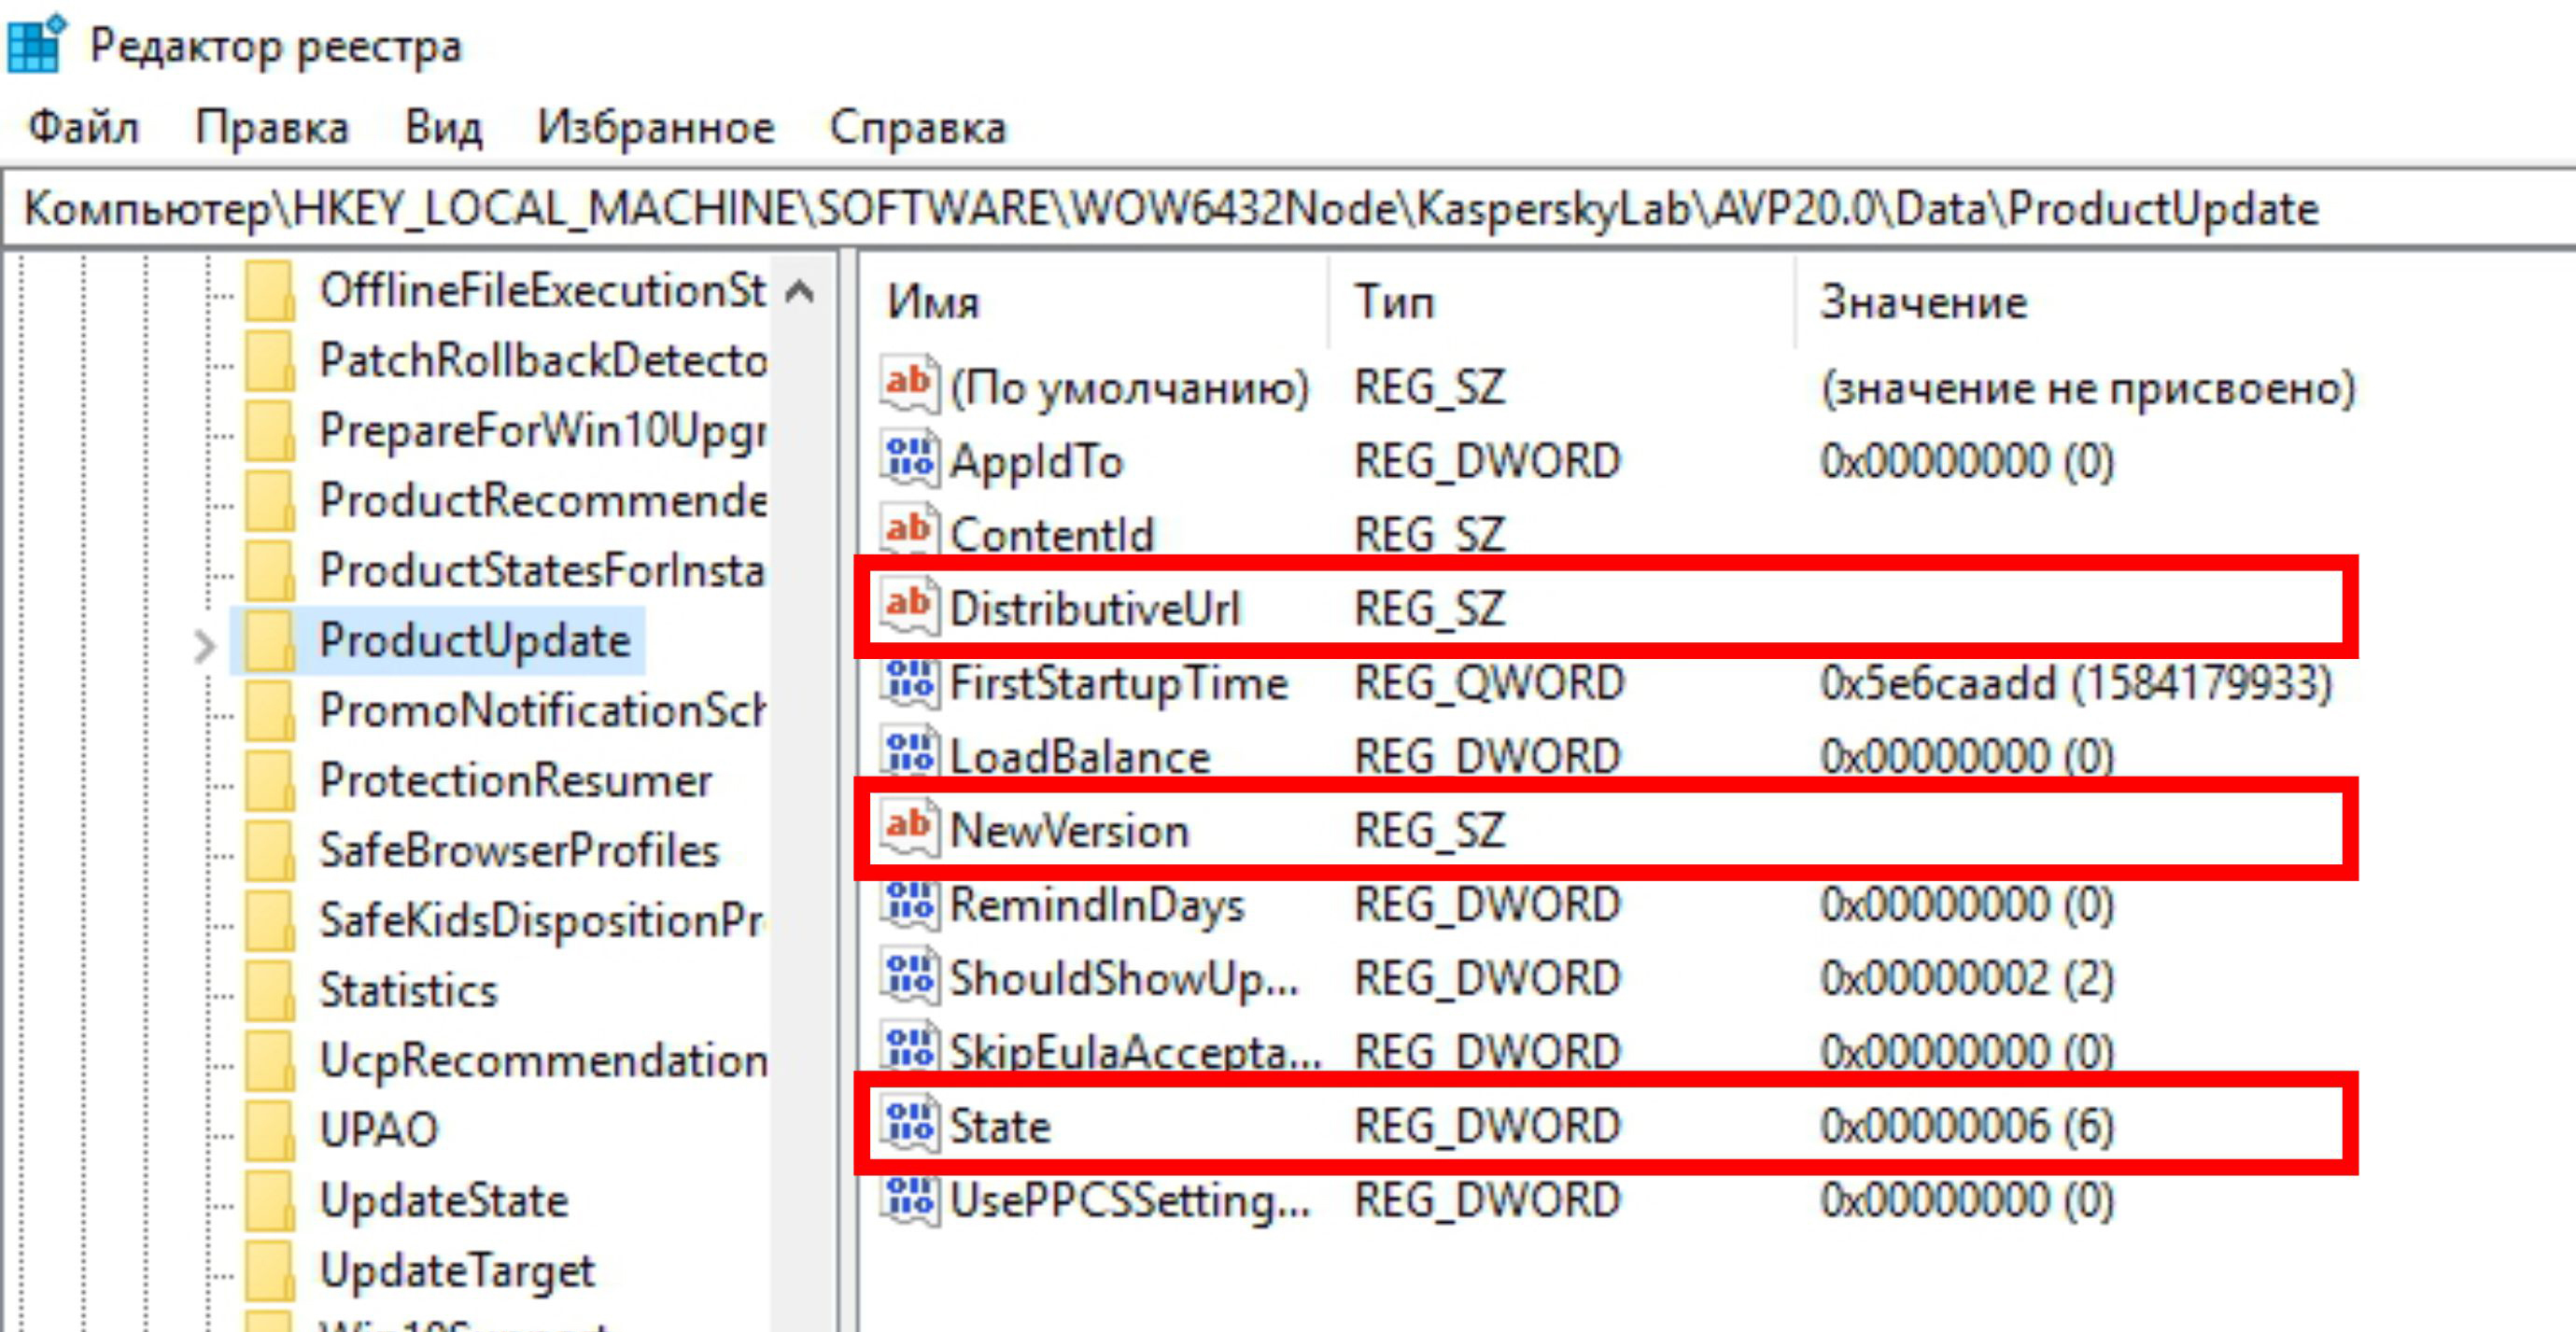This screenshot has height=1332, width=2576.
Task: Select the ProtectionResumer tree key
Action: [515, 781]
